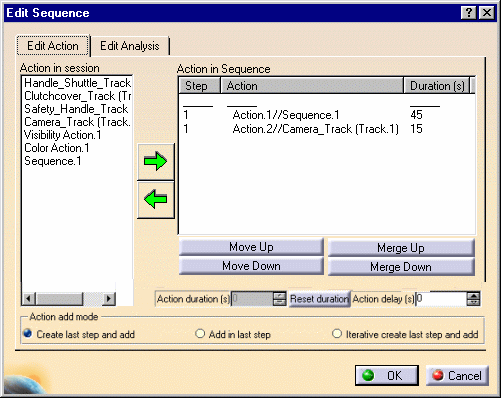Screen dimensions: 501x398
Task: Click the Duration (s) column header
Action: click(437, 86)
